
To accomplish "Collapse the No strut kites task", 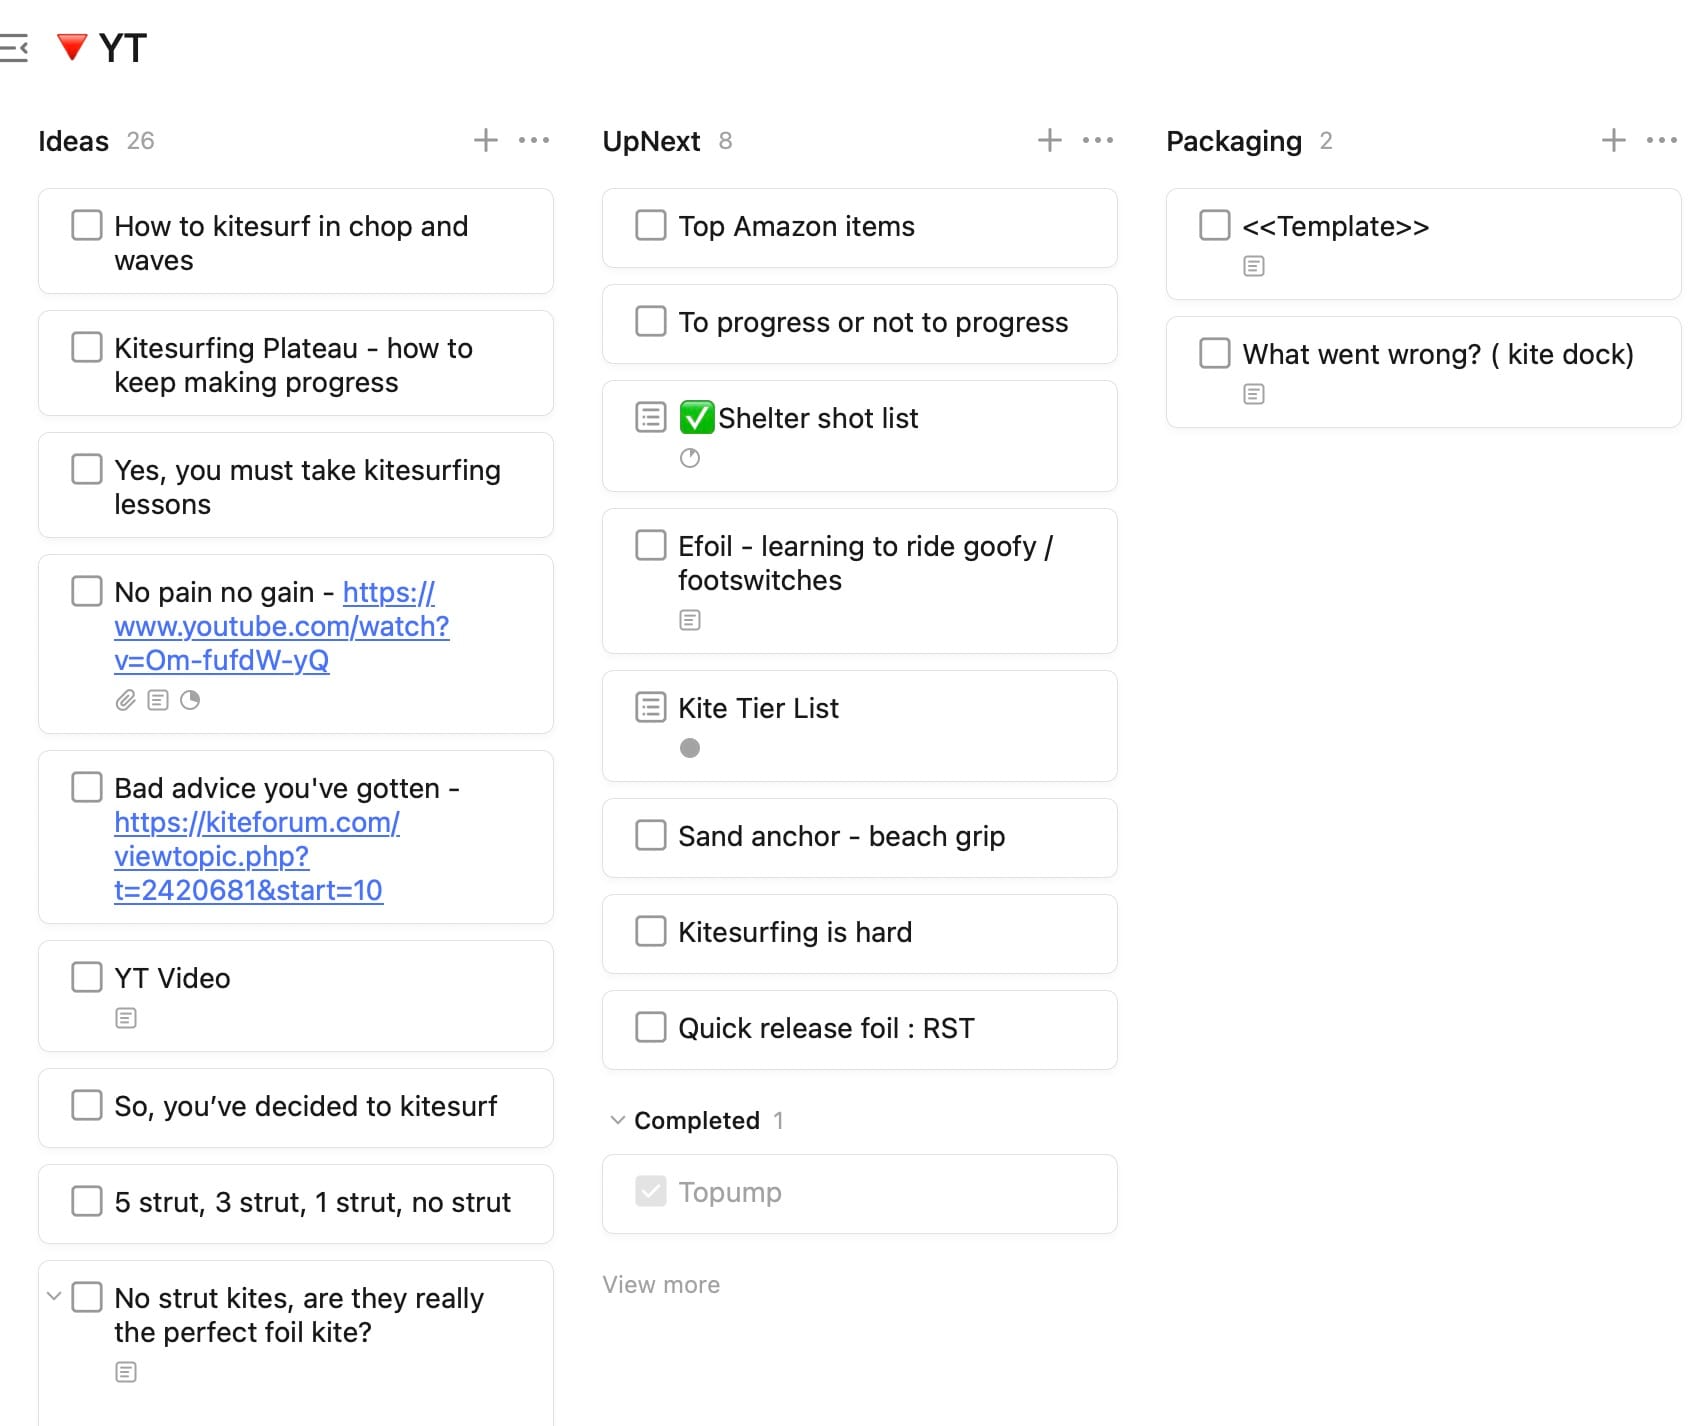I will (54, 1297).
